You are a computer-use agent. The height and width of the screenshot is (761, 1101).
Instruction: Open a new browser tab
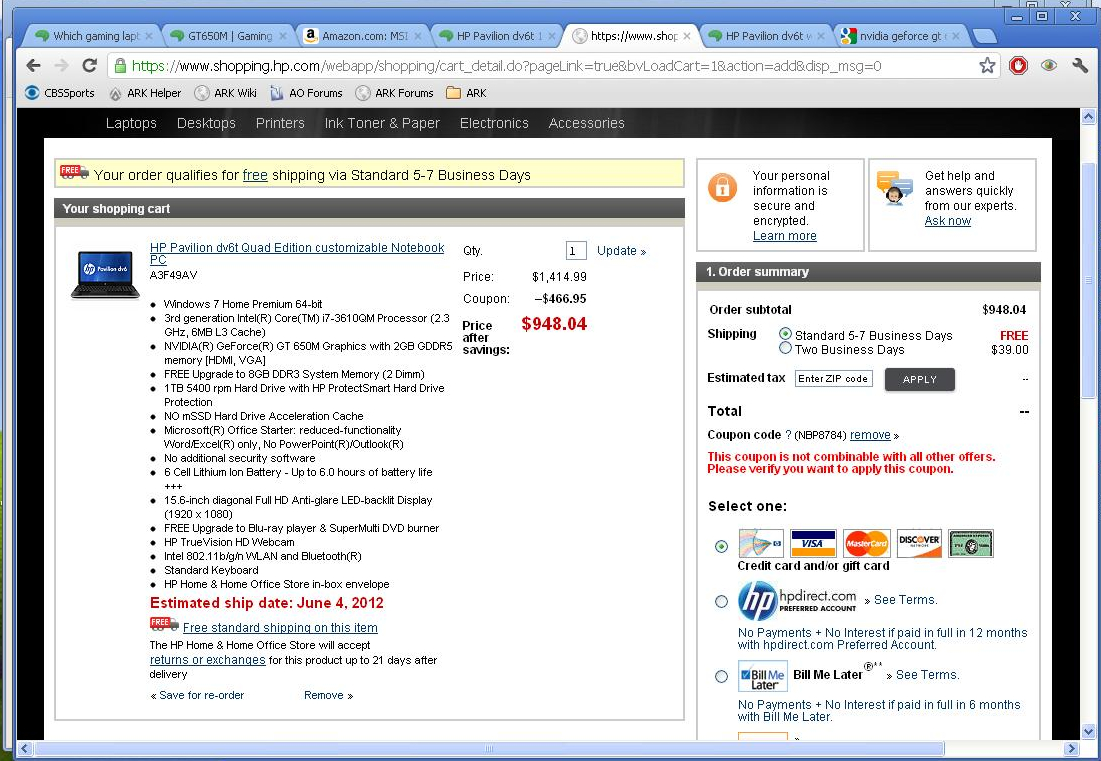(985, 36)
